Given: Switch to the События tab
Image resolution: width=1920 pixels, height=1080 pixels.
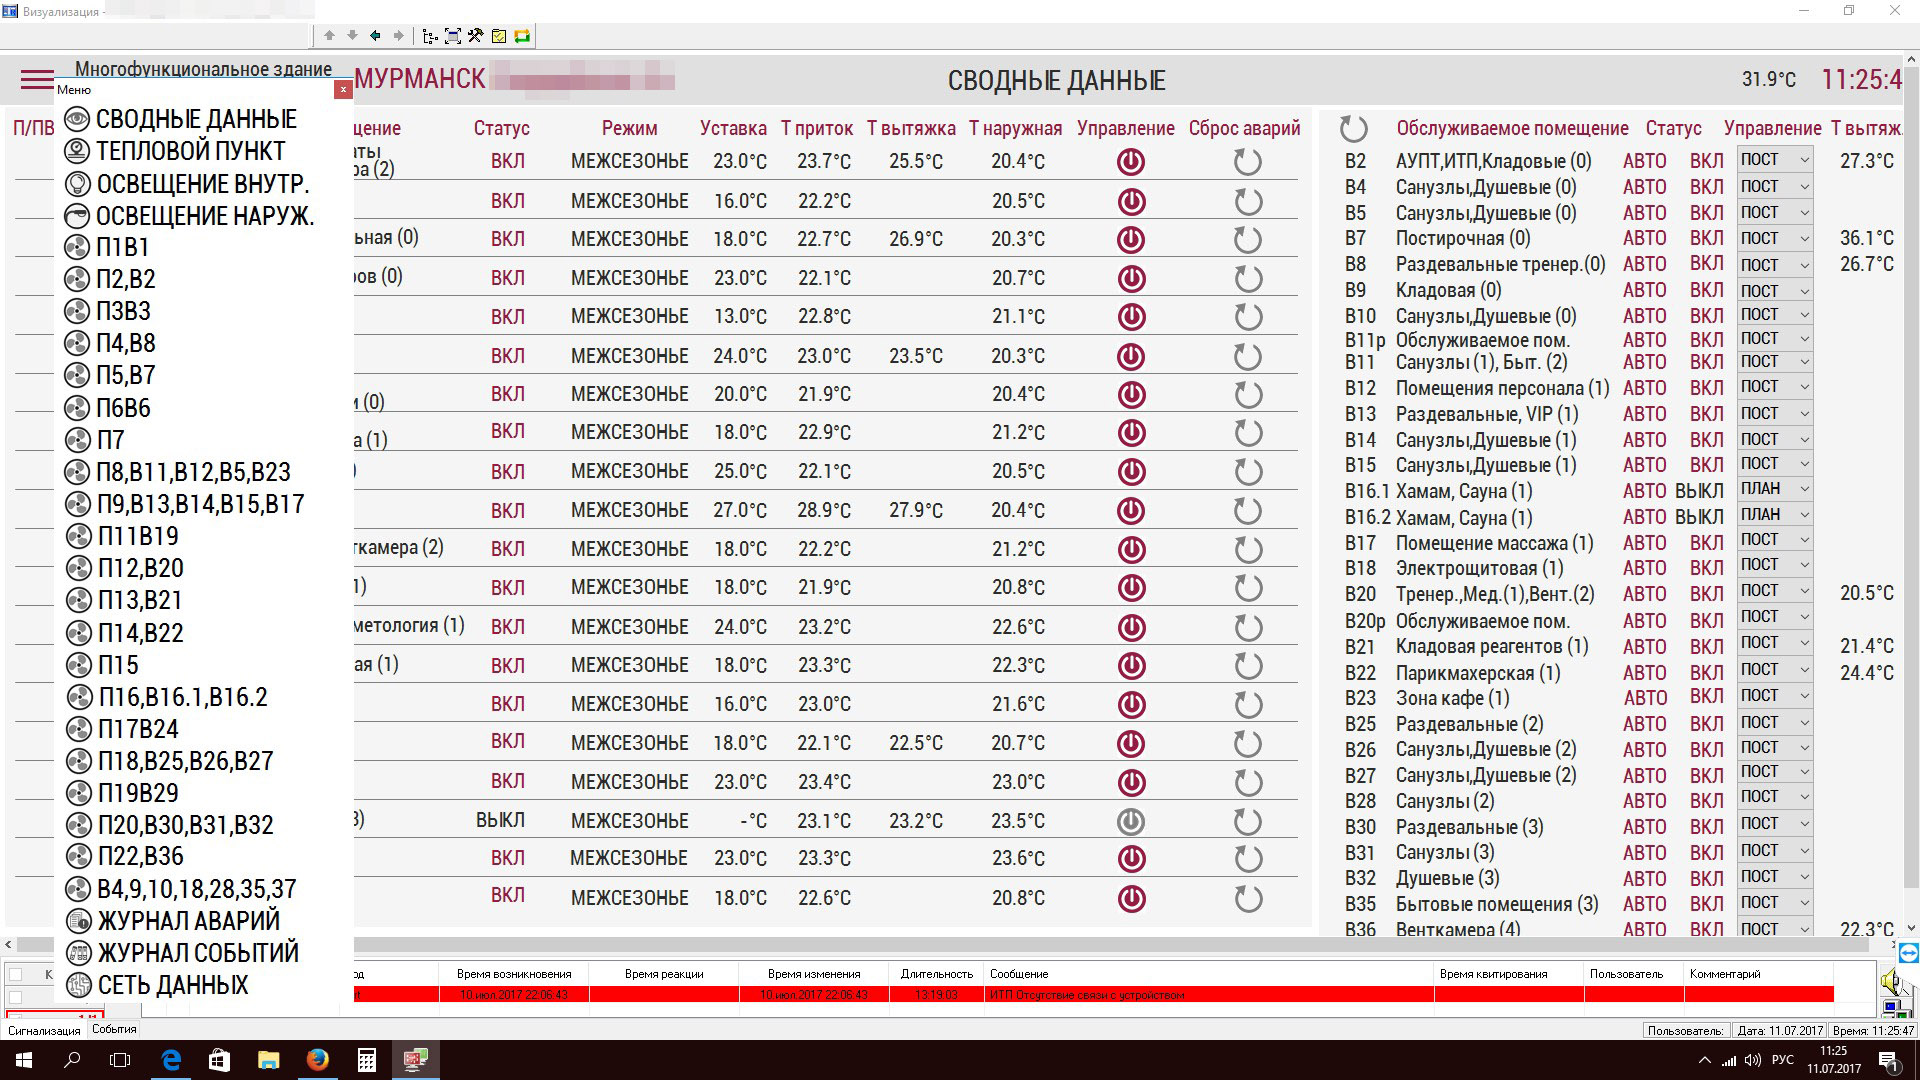Looking at the screenshot, I should [x=114, y=1029].
